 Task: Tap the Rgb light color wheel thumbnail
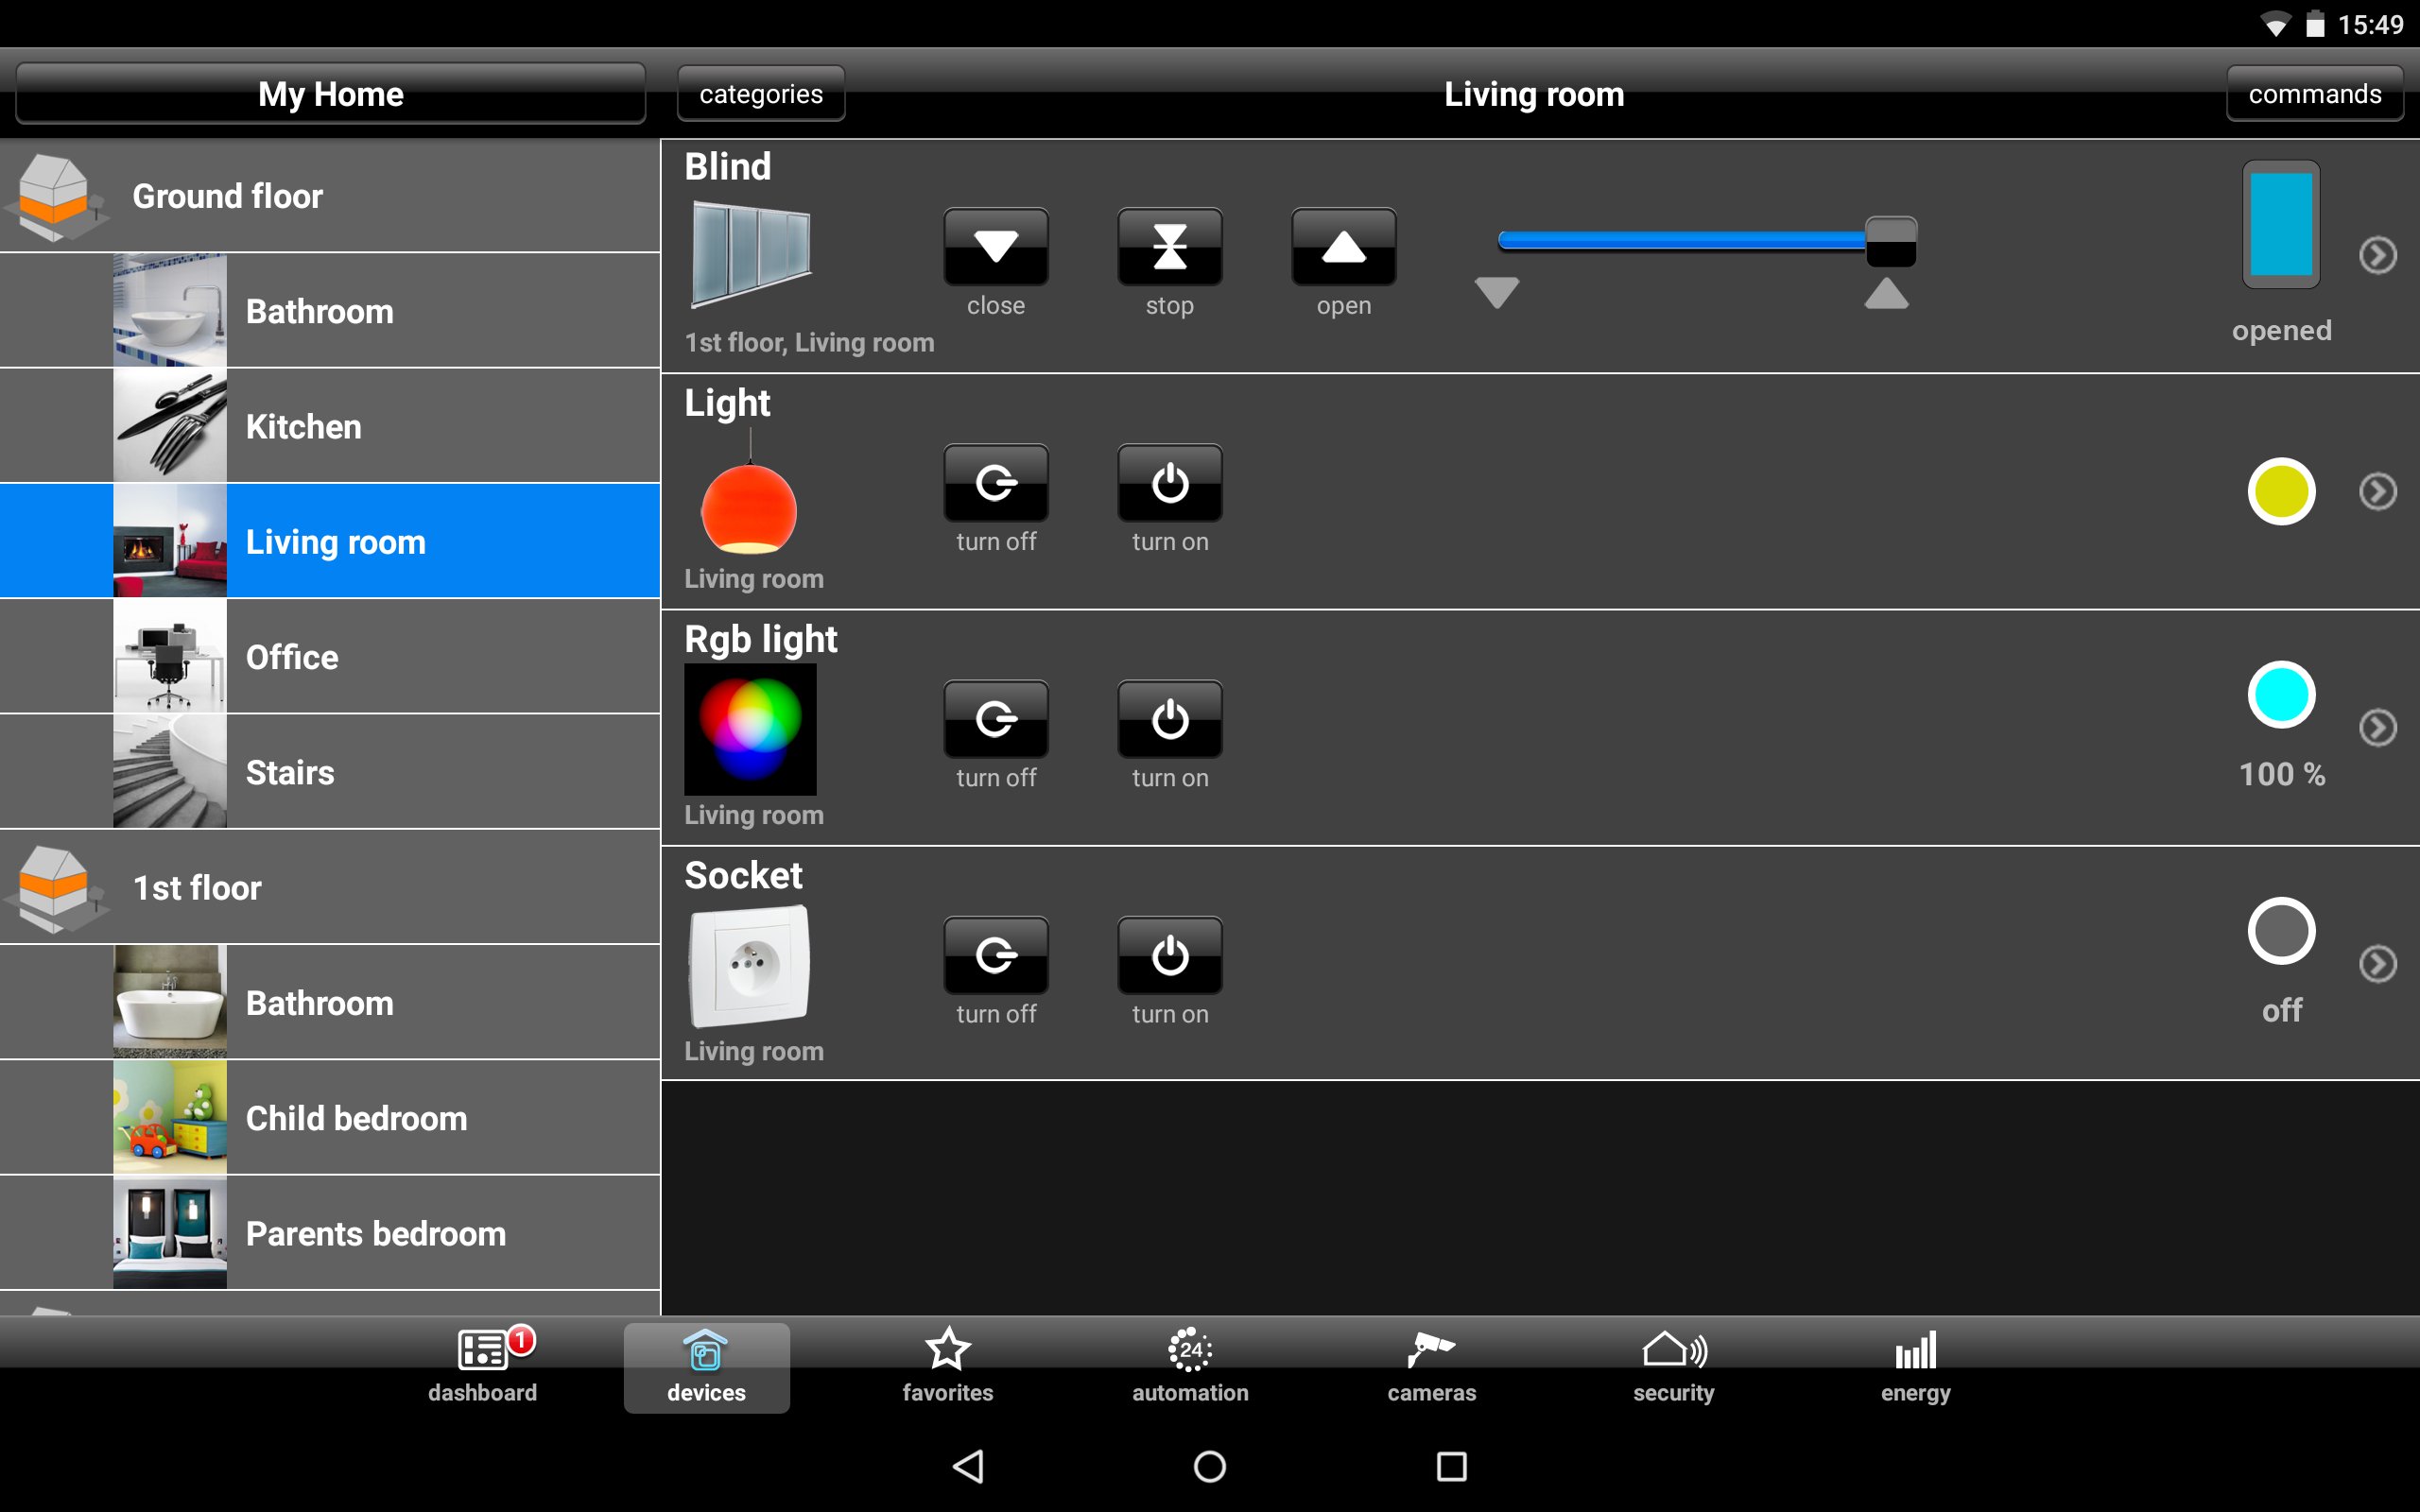point(750,730)
